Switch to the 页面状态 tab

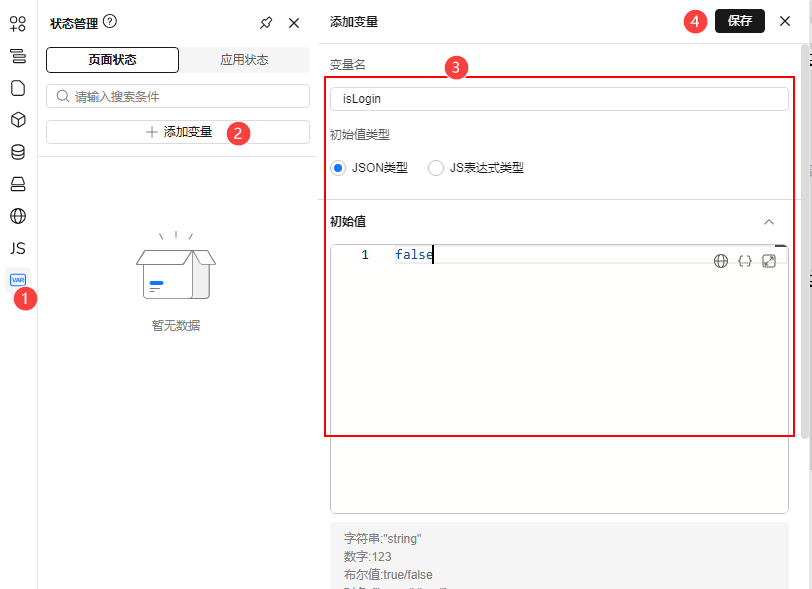click(x=112, y=60)
